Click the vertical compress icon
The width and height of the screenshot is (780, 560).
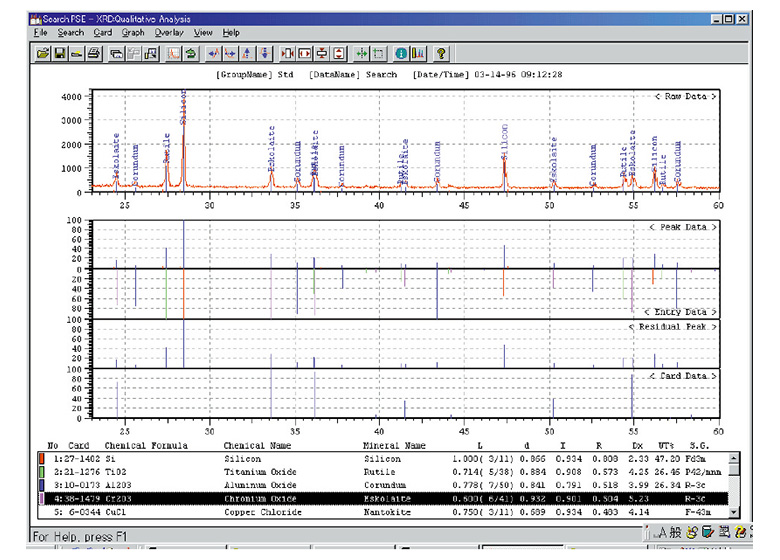(x=322, y=53)
